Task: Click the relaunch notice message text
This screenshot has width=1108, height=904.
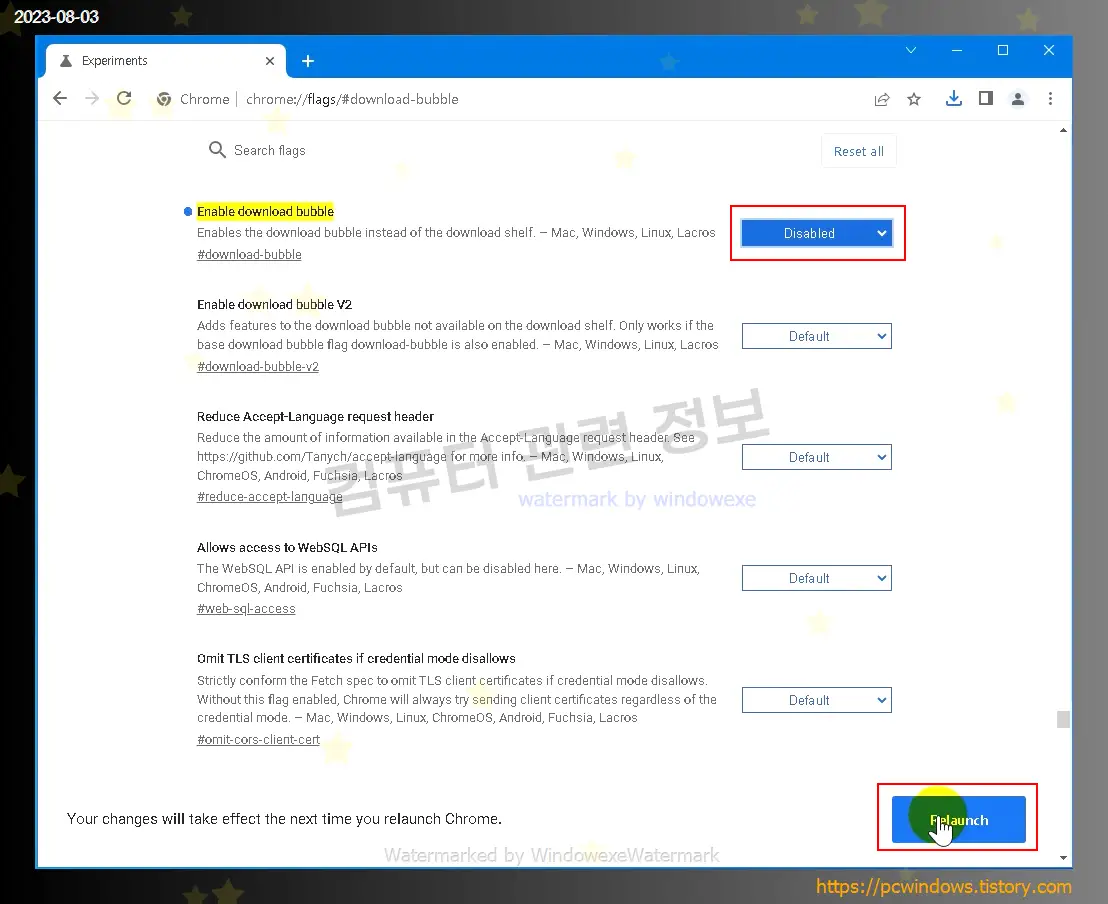Action: tap(284, 818)
